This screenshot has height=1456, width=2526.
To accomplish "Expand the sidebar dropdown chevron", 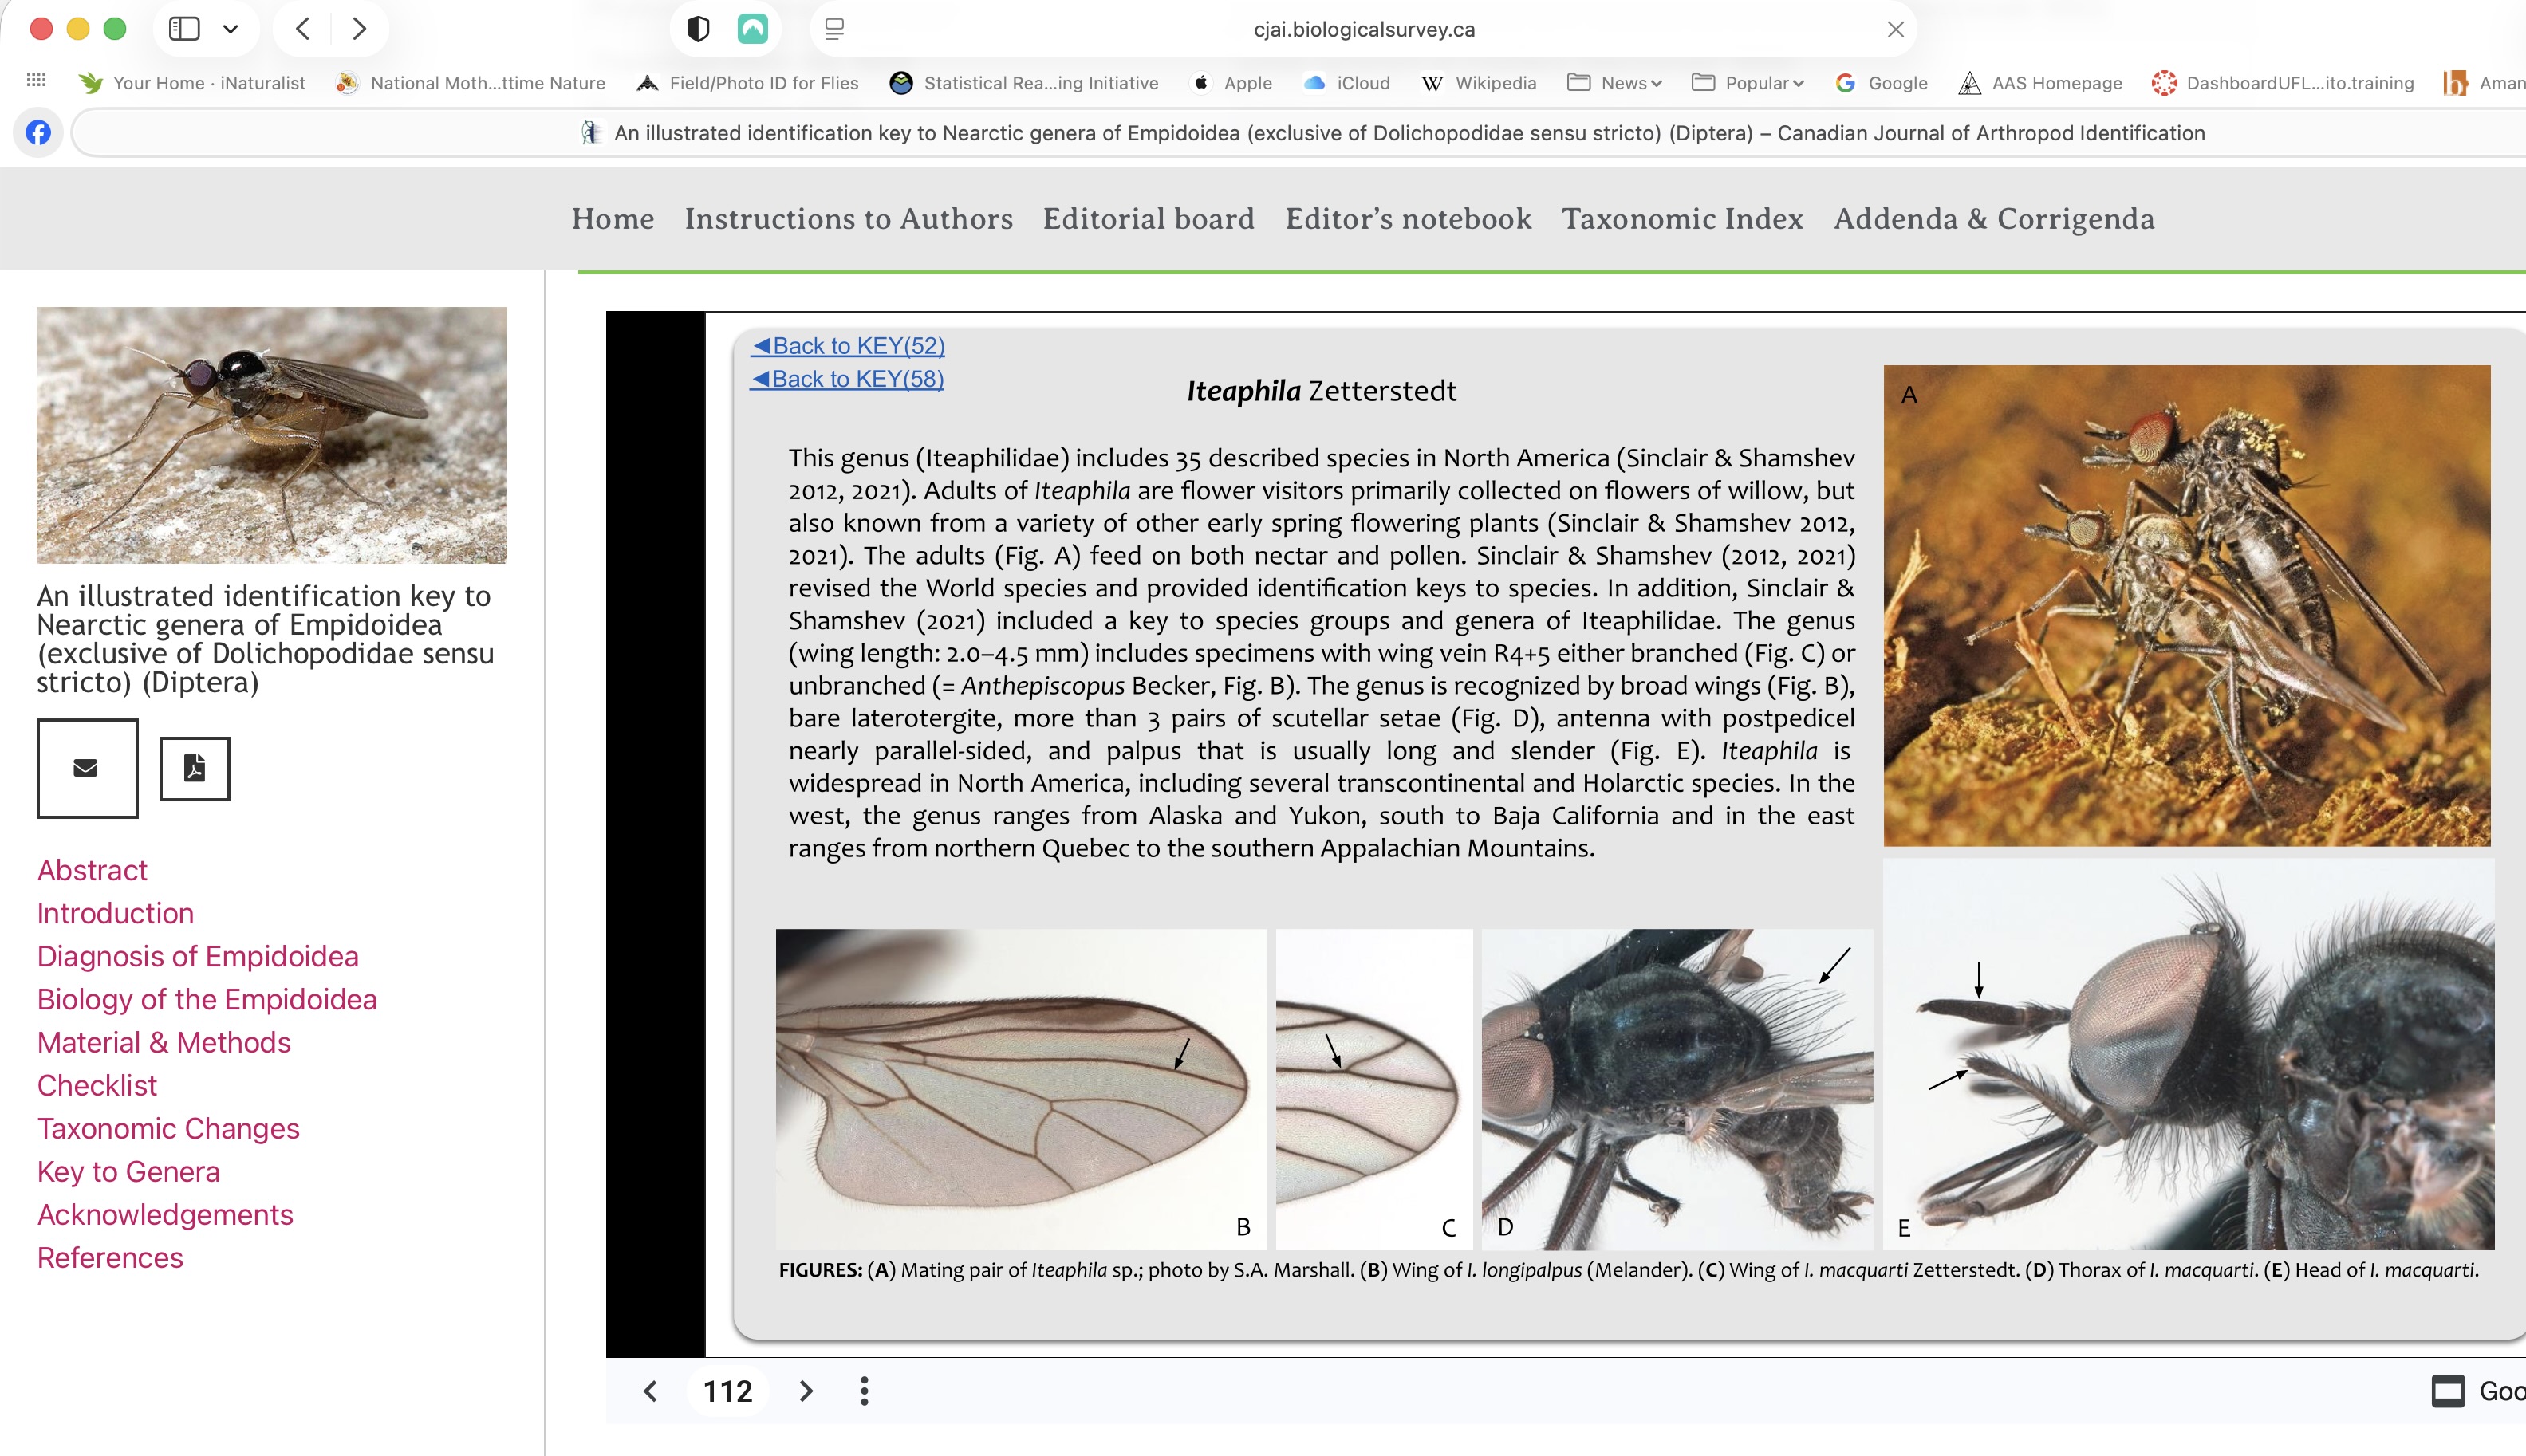I will pos(231,29).
